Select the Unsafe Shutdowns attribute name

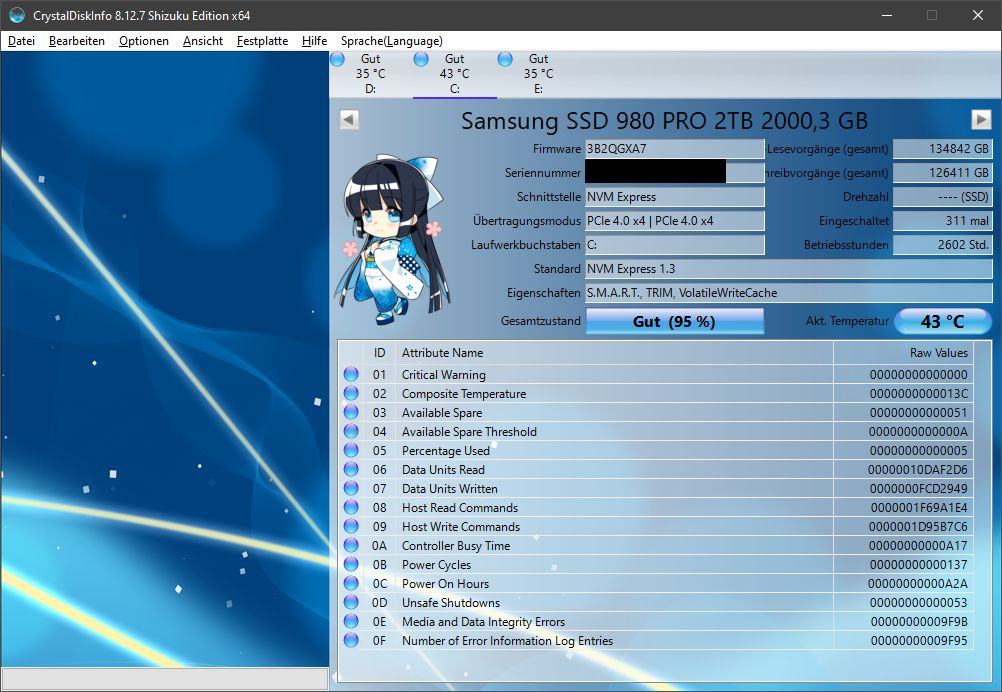[x=451, y=603]
